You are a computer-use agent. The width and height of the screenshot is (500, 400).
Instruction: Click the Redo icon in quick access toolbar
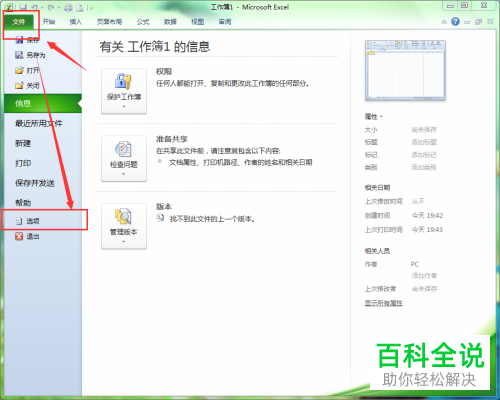51,7
